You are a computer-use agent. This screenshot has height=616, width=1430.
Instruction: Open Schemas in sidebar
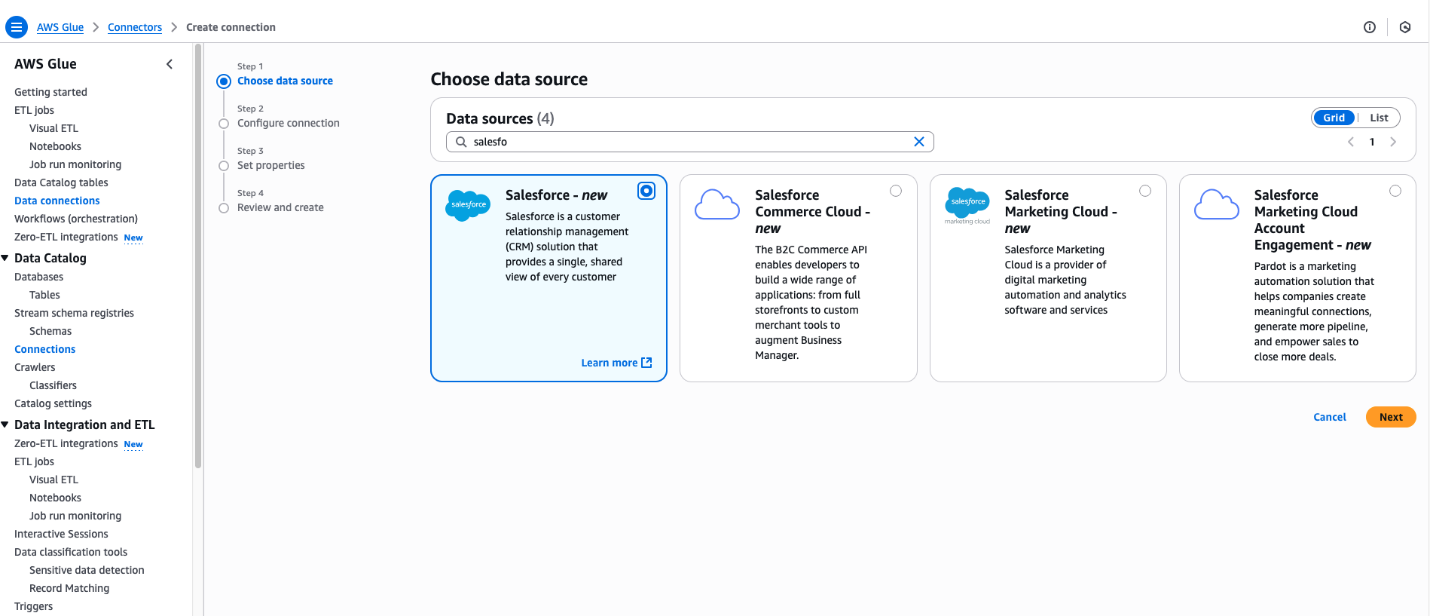click(x=50, y=331)
